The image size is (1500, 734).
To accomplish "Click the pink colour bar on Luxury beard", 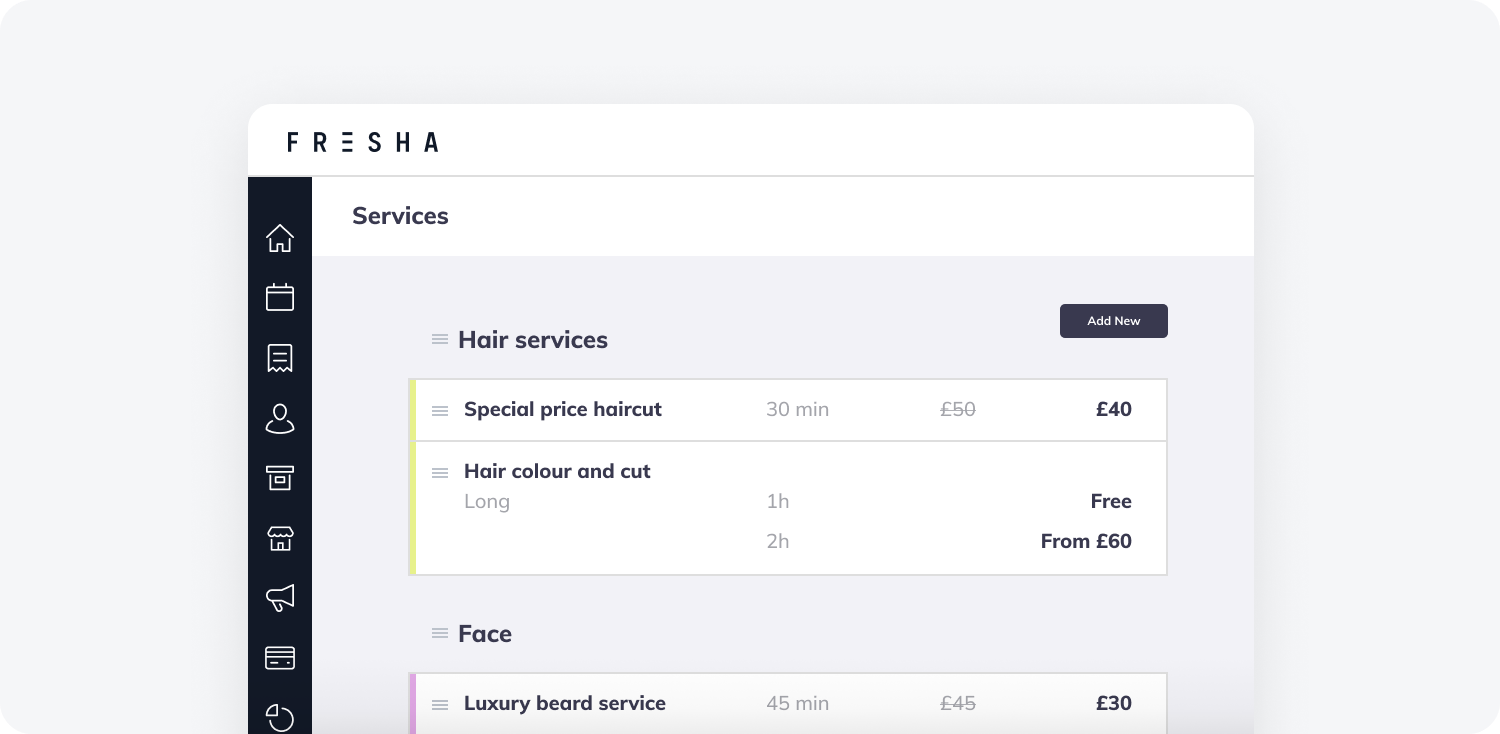I will point(412,703).
